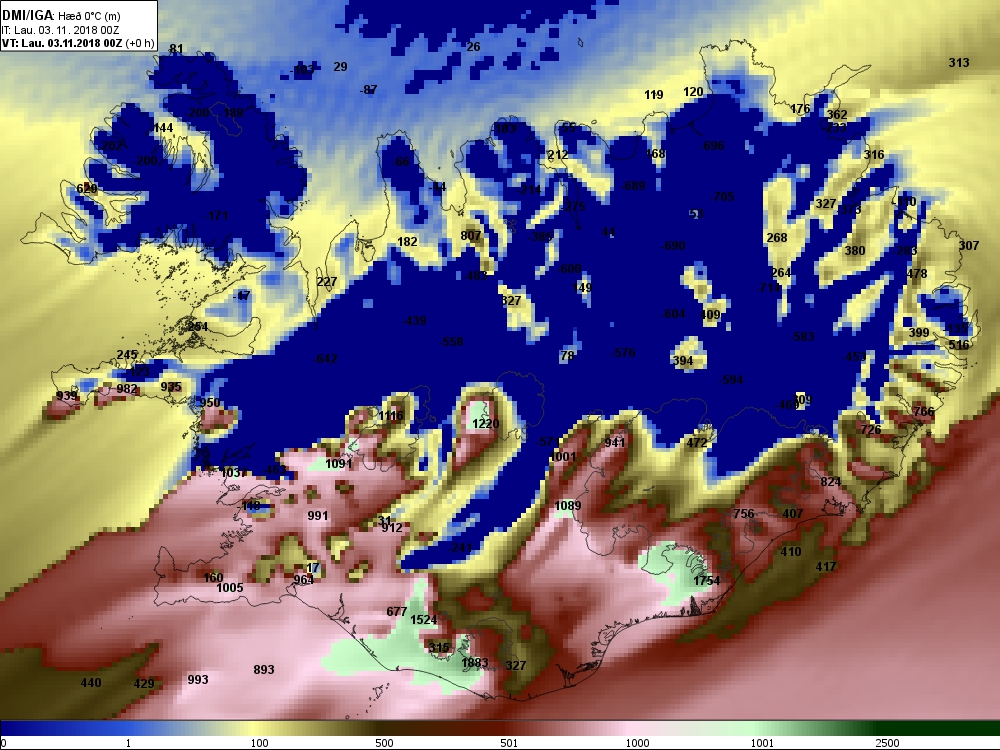Click the map value 964
Viewport: 1000px width, 750px height.
(x=304, y=579)
